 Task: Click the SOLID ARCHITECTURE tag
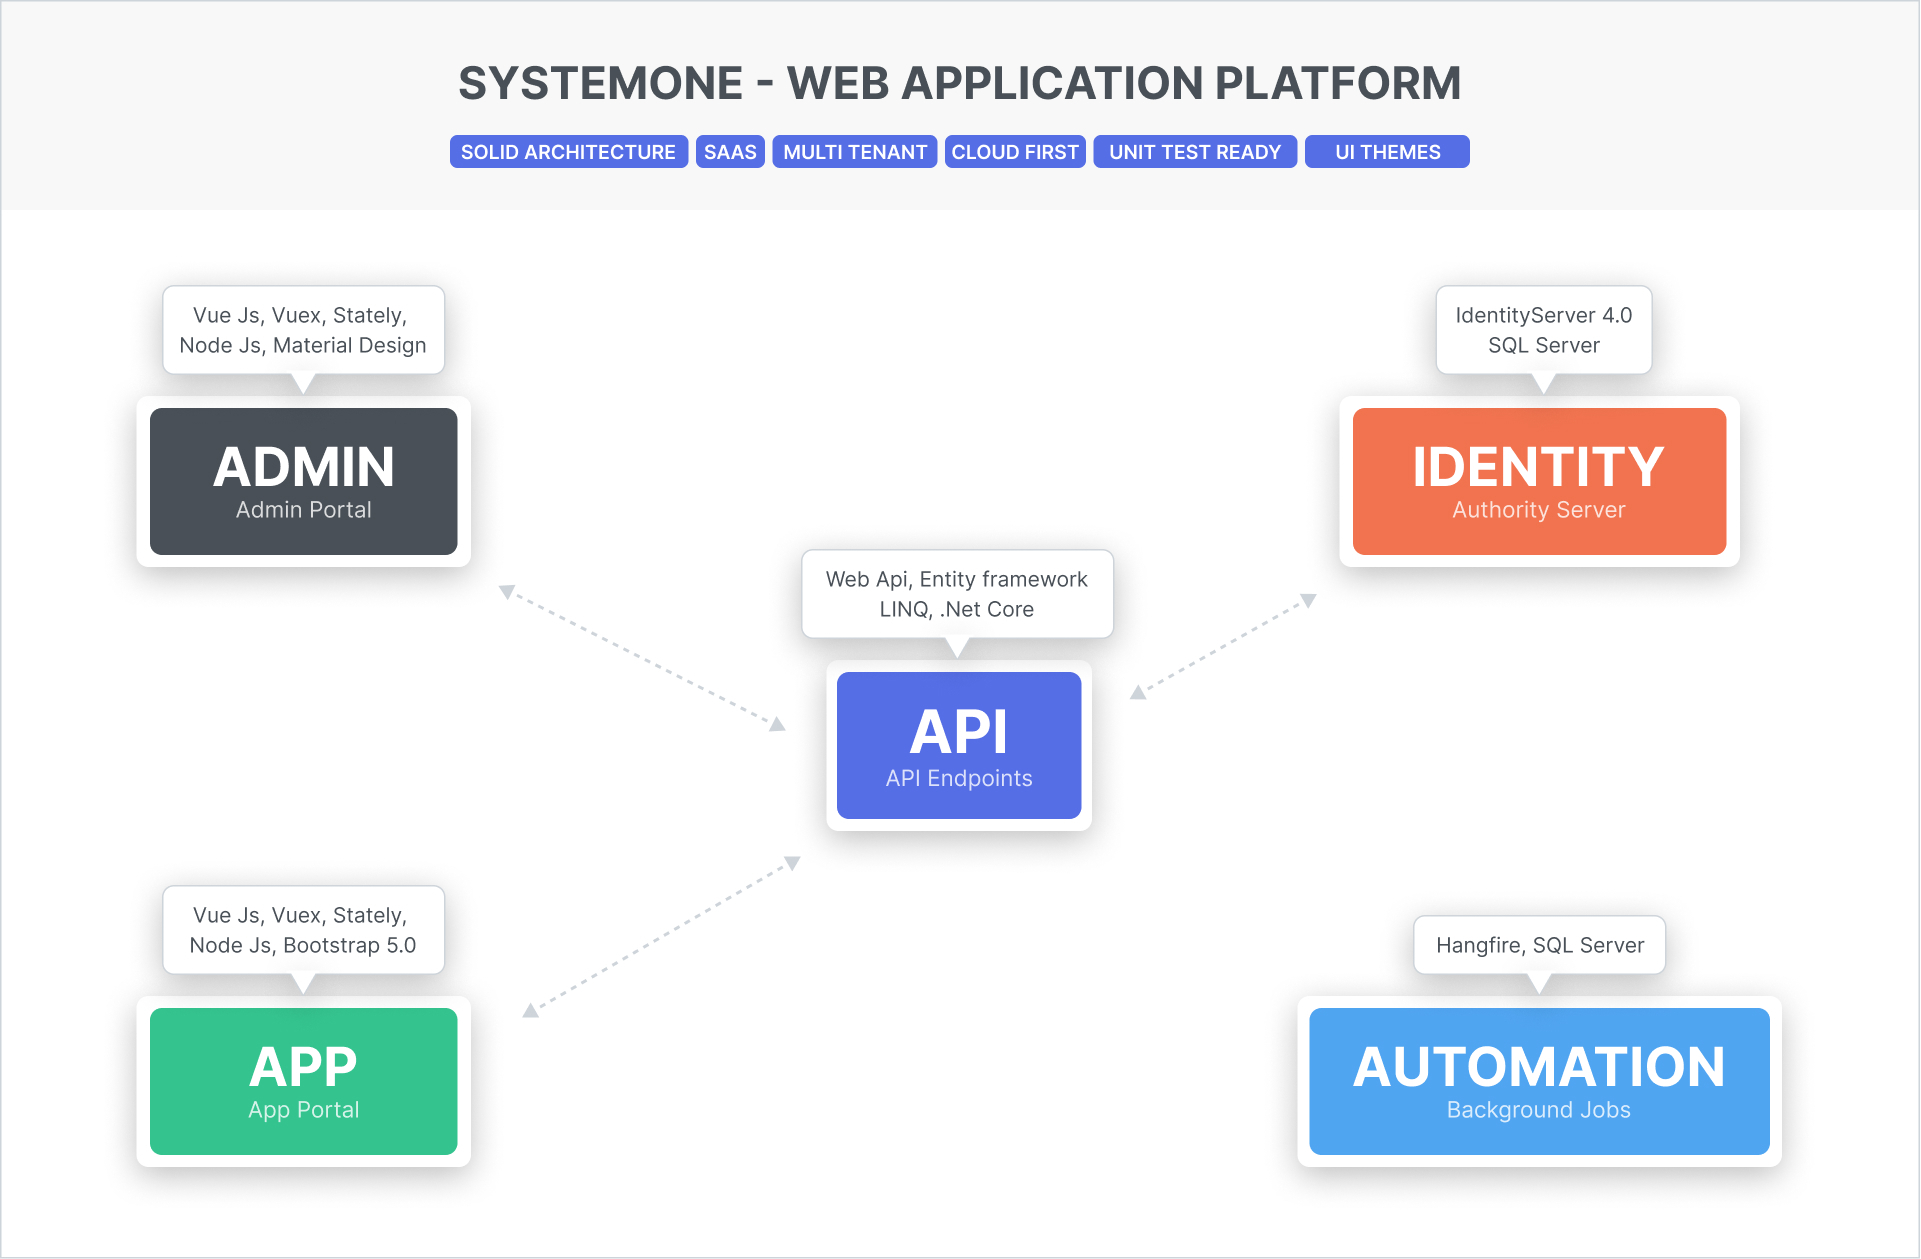pyautogui.click(x=568, y=152)
